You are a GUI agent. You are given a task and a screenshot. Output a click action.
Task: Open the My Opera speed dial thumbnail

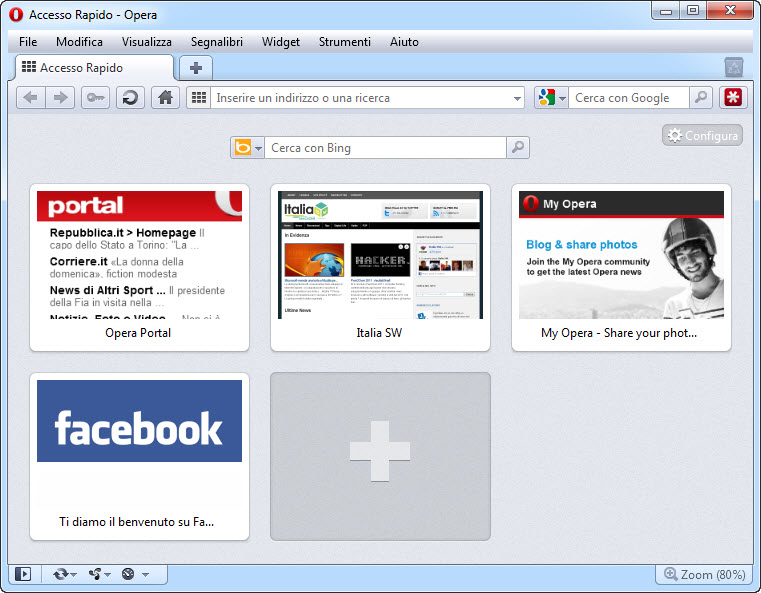(x=621, y=255)
